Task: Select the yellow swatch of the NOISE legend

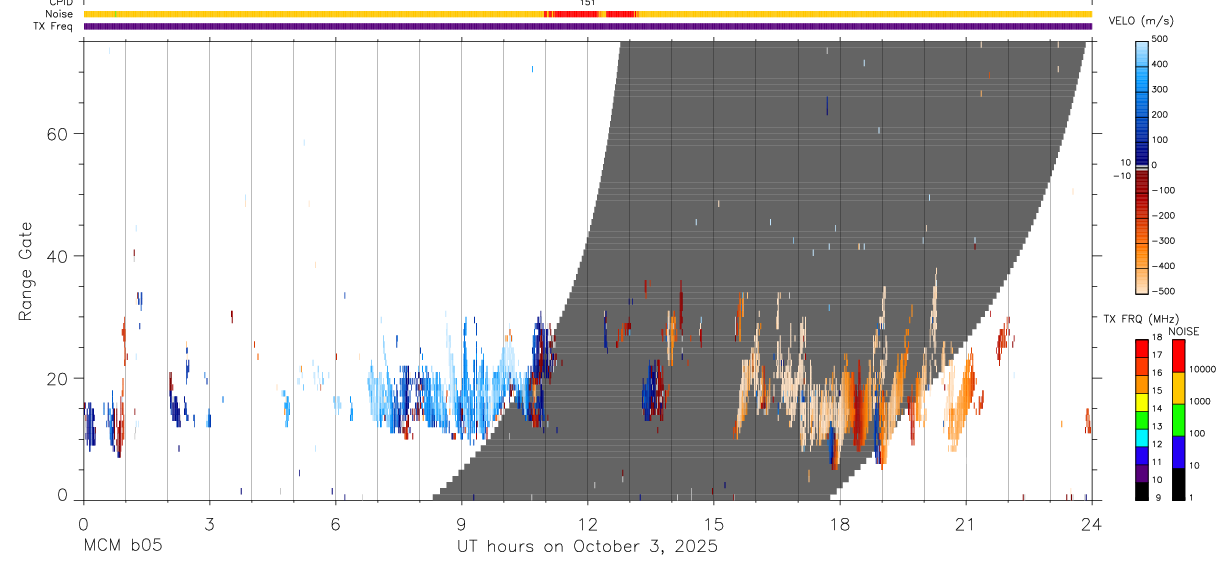Action: (x=1178, y=387)
